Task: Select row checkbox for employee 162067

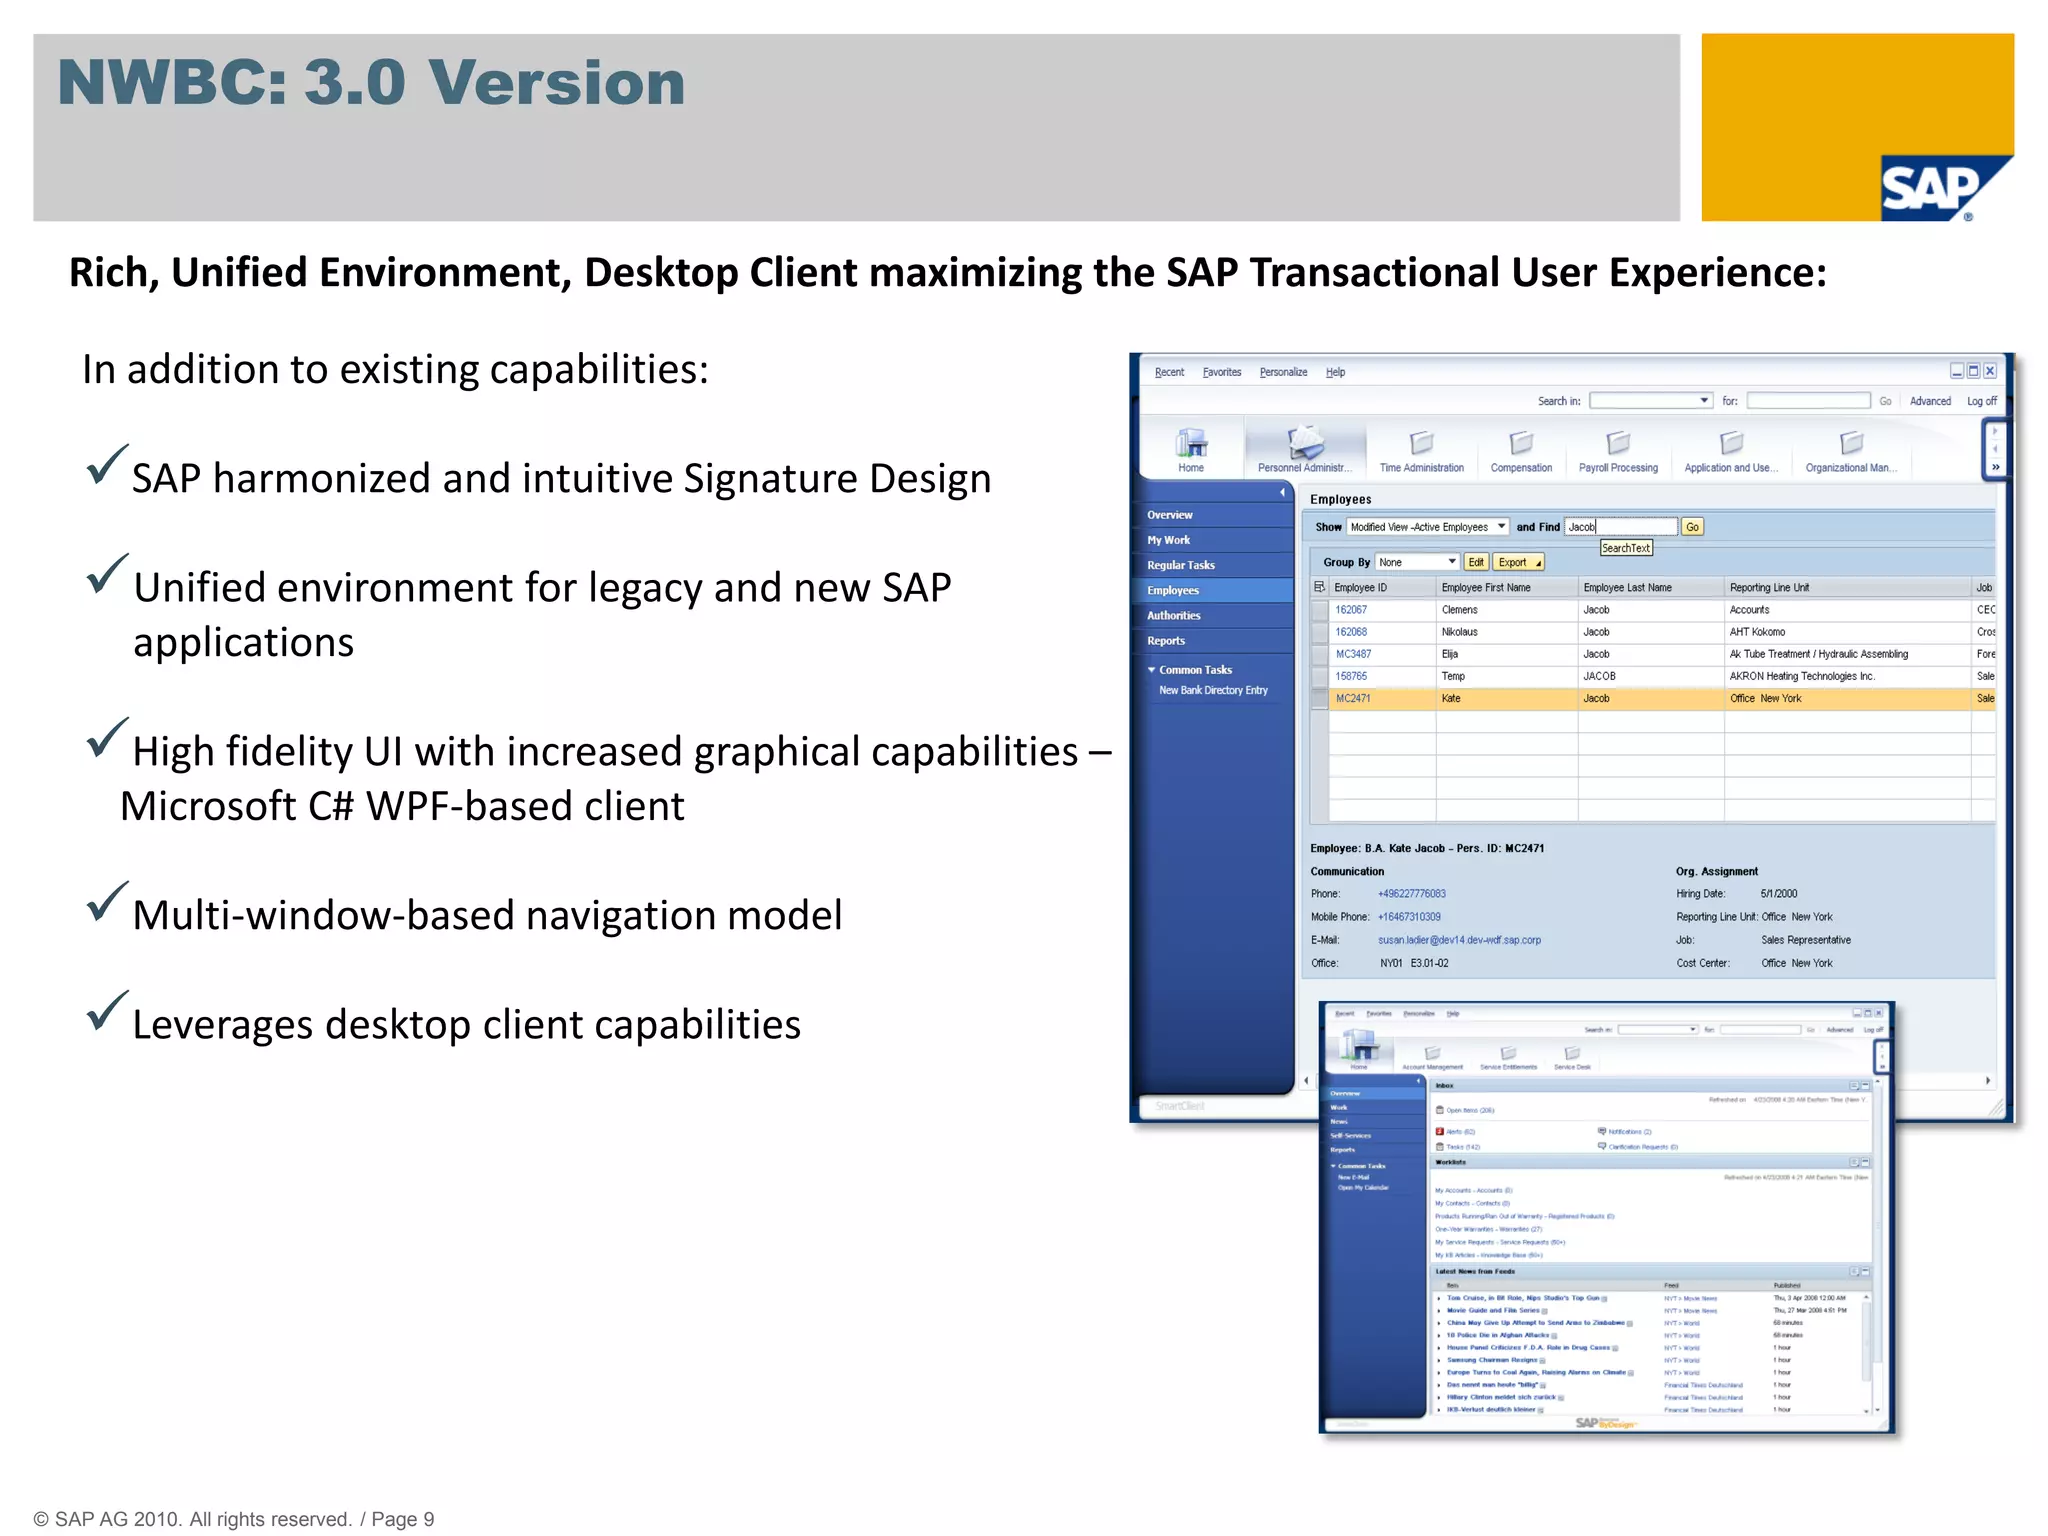Action: pos(1319,610)
